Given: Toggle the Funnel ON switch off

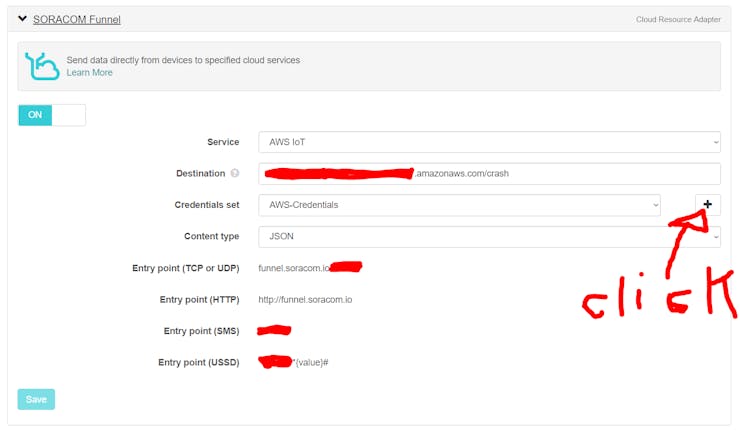Looking at the screenshot, I should 52,115.
